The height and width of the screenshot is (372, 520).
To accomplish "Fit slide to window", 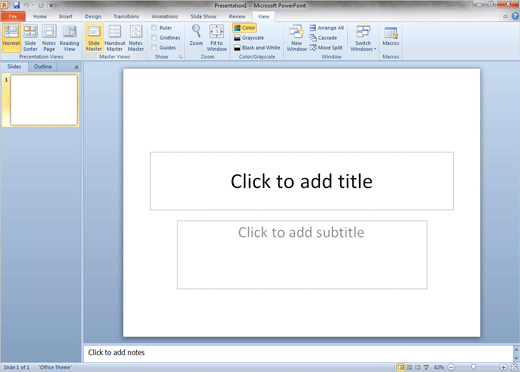I will pos(217,38).
